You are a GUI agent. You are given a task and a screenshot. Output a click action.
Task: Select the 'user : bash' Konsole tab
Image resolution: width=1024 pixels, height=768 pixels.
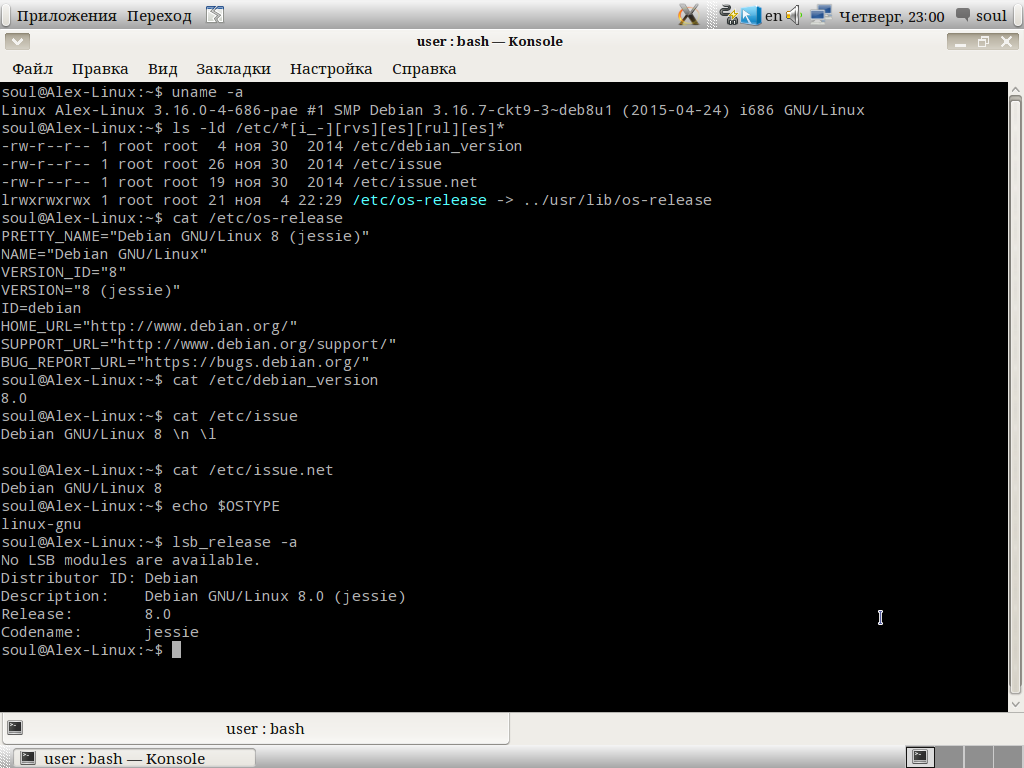[x=255, y=729]
